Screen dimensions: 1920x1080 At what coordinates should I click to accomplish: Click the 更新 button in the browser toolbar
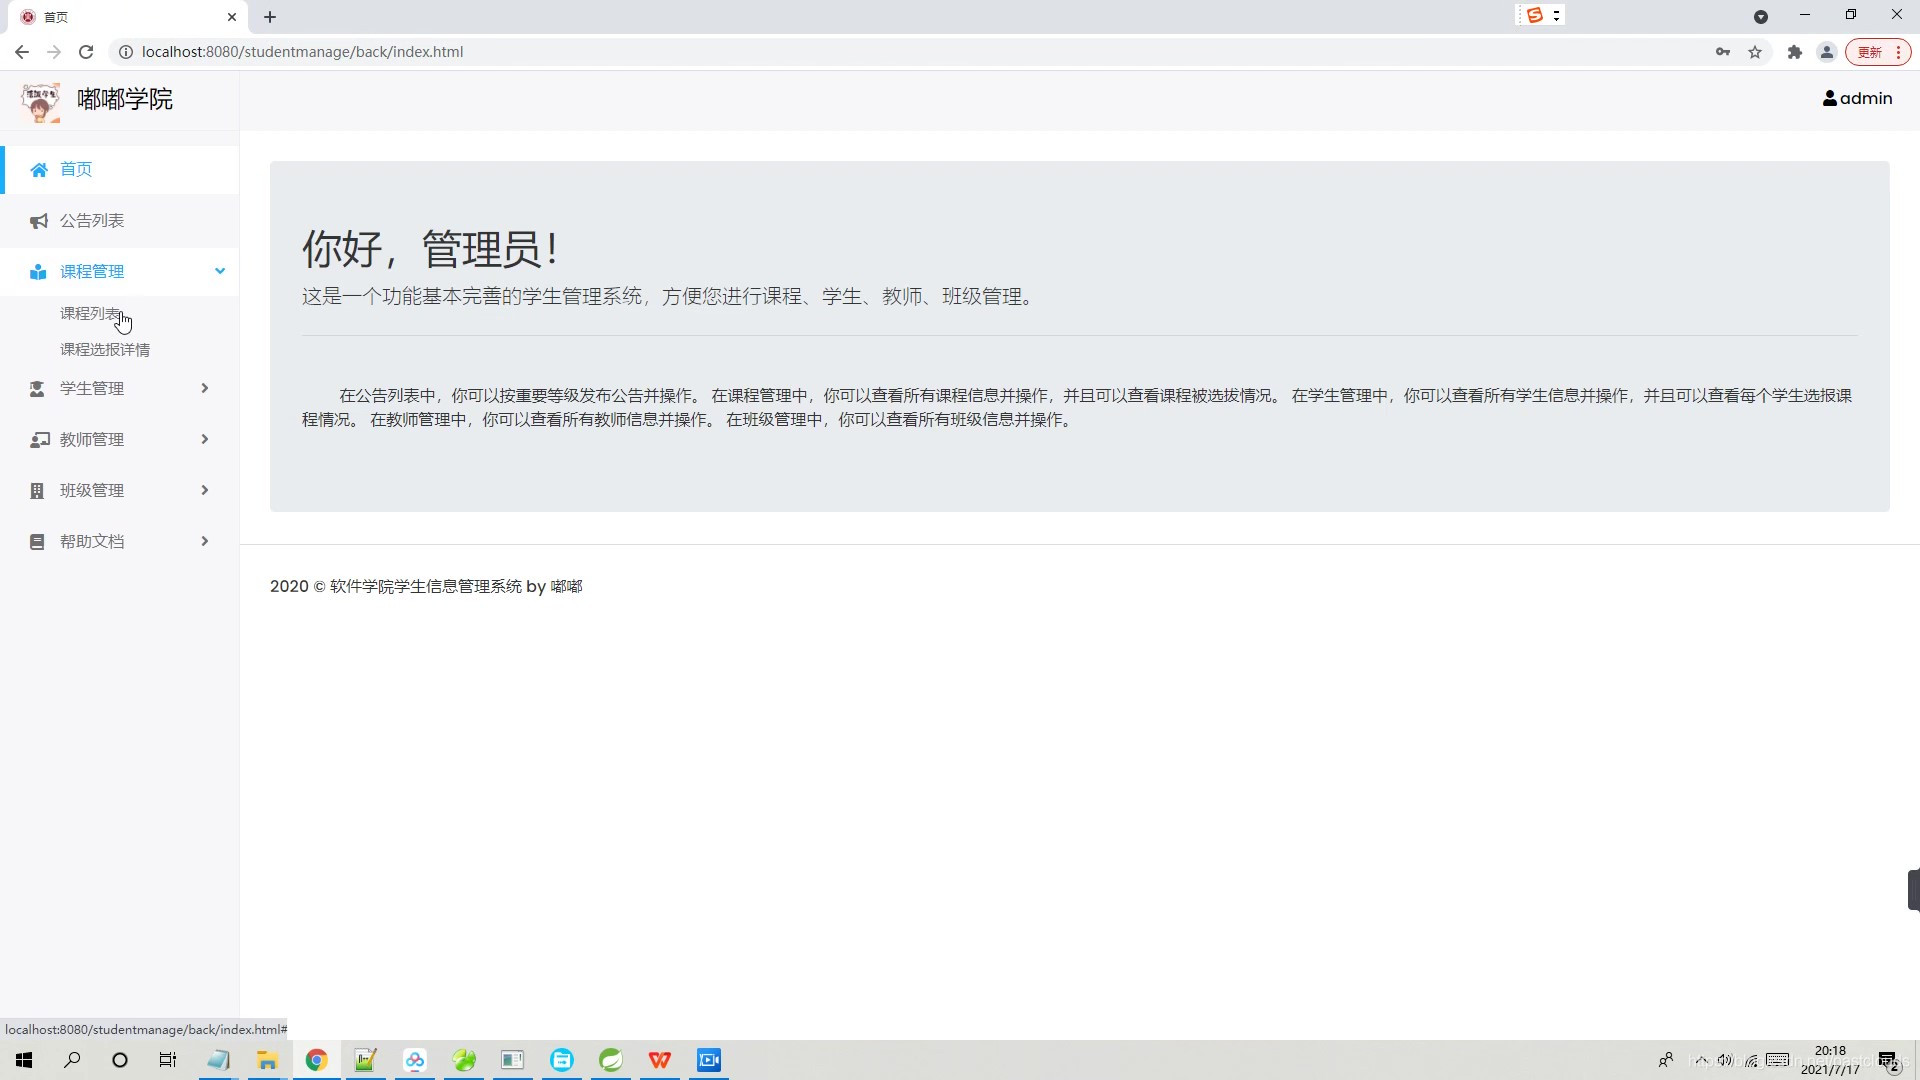[x=1871, y=52]
